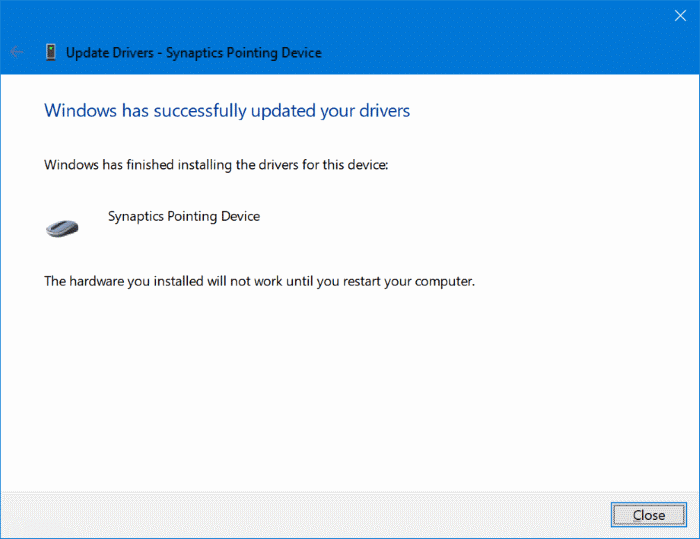
Task: Click the back arrow in wizard header
Action: point(17,52)
